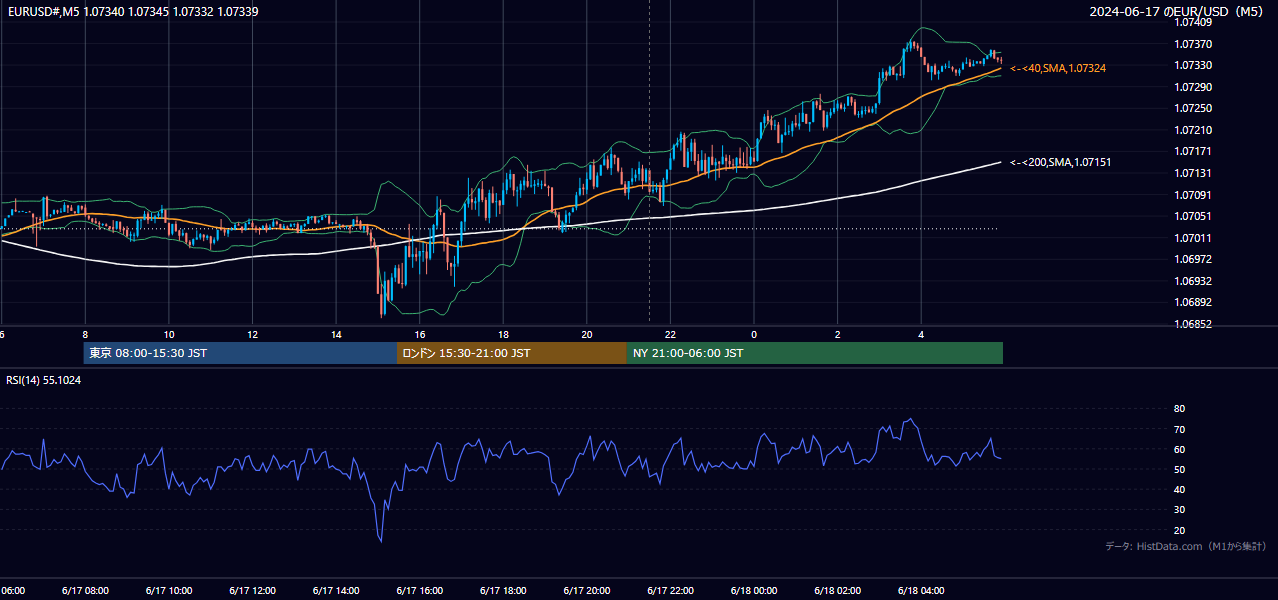Select the ロンドン 15:30-21:00 JST session bar
Image resolution: width=1278 pixels, height=600 pixels.
tap(512, 353)
